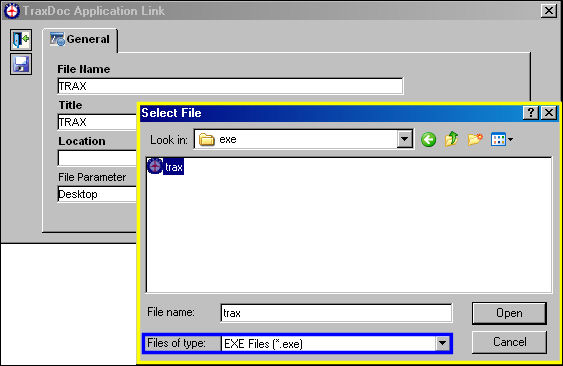This screenshot has width=563, height=366.
Task: Click the Location input field
Action: click(97, 158)
